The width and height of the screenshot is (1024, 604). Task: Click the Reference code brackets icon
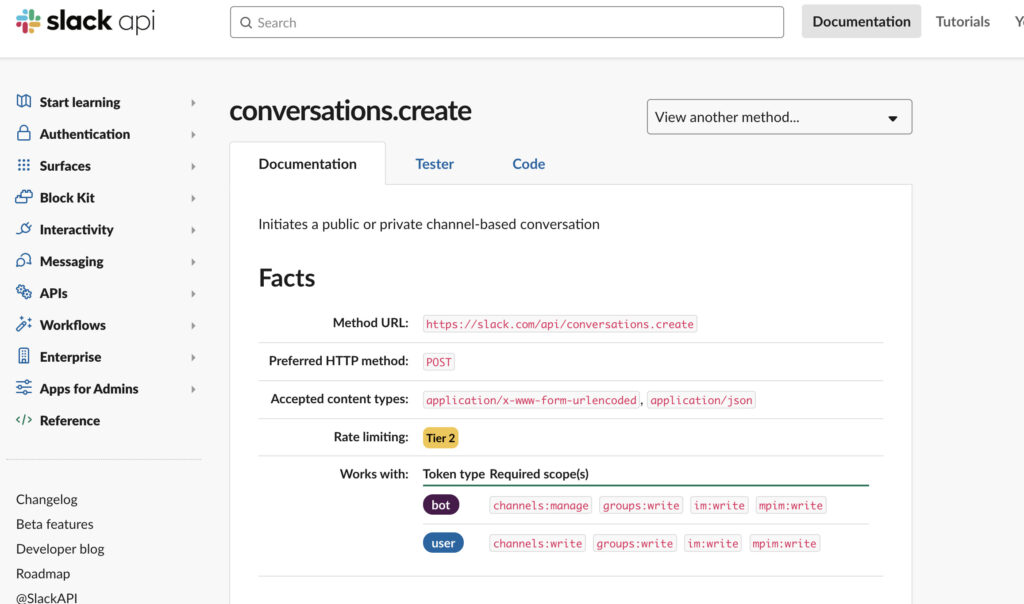point(24,420)
